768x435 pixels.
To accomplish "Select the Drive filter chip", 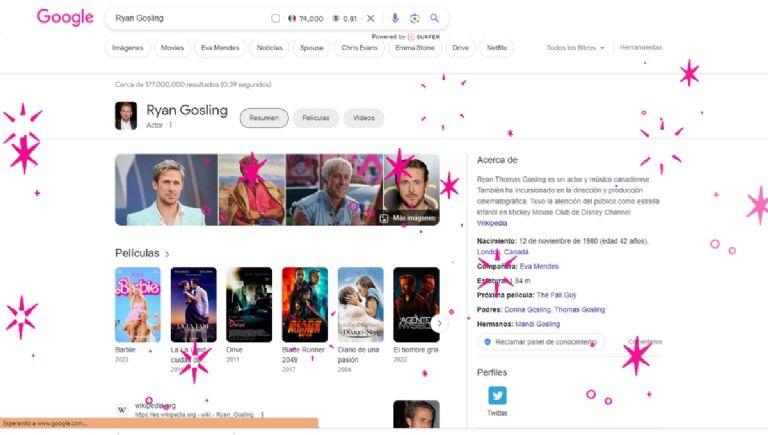I will point(460,48).
